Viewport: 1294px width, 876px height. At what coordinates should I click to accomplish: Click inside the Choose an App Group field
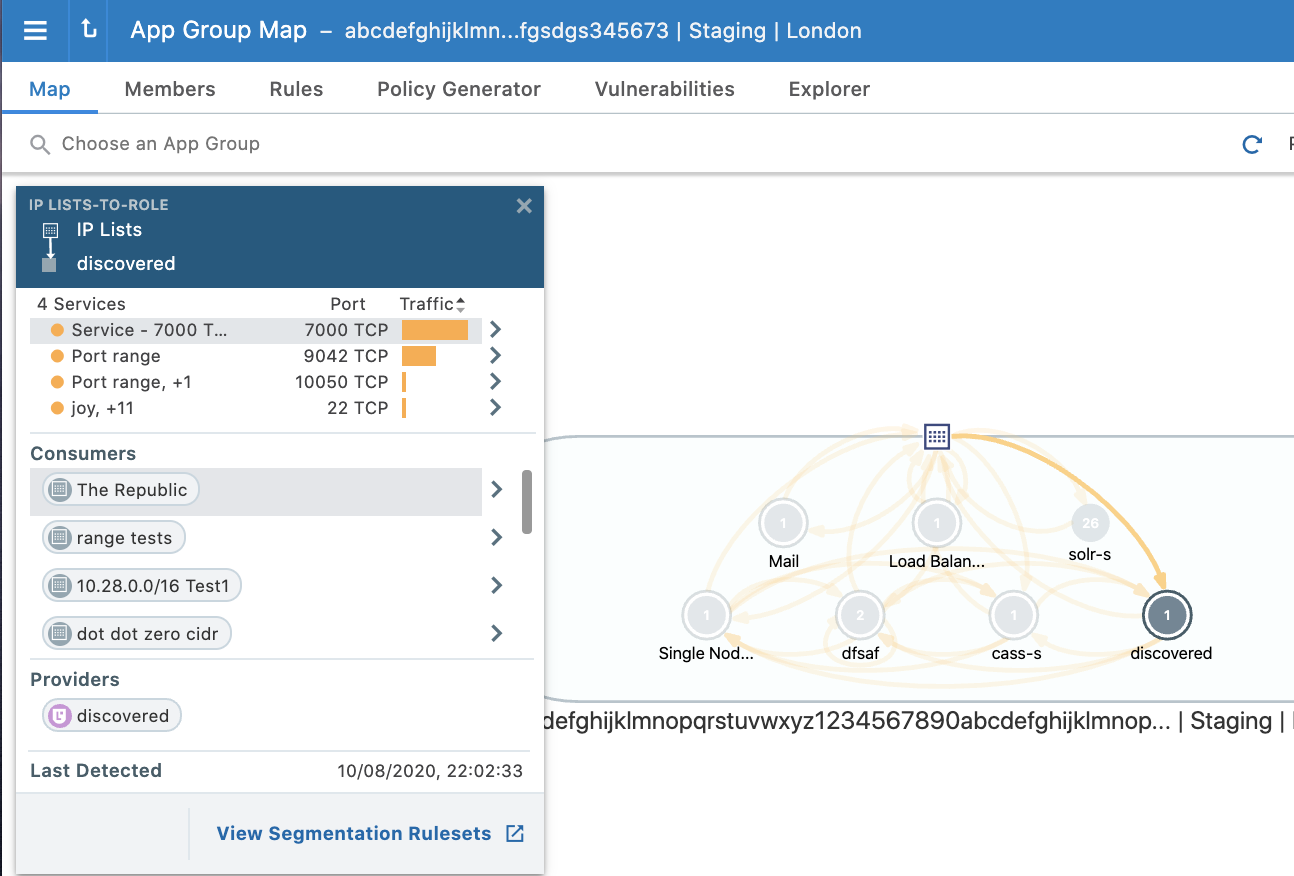tap(160, 144)
